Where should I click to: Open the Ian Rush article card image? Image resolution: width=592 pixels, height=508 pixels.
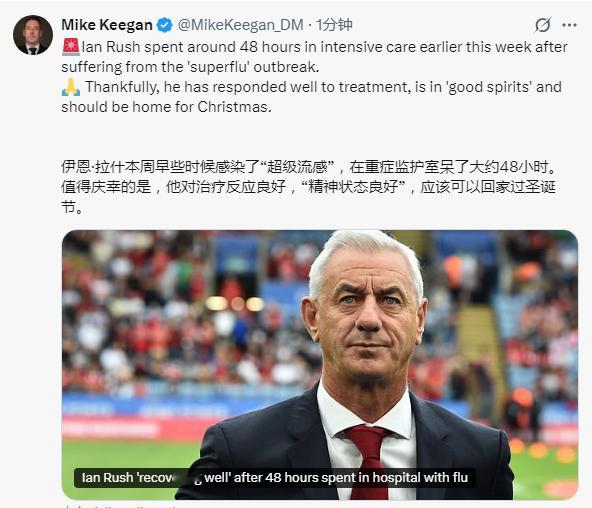(x=320, y=365)
